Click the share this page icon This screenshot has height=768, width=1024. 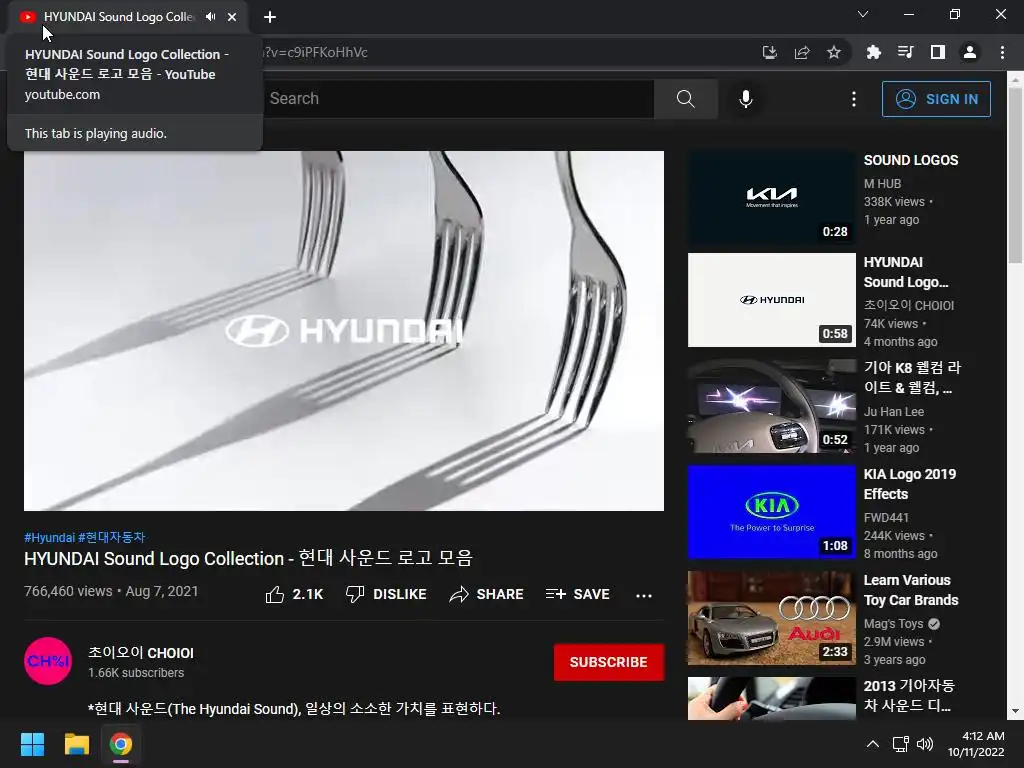(x=802, y=52)
